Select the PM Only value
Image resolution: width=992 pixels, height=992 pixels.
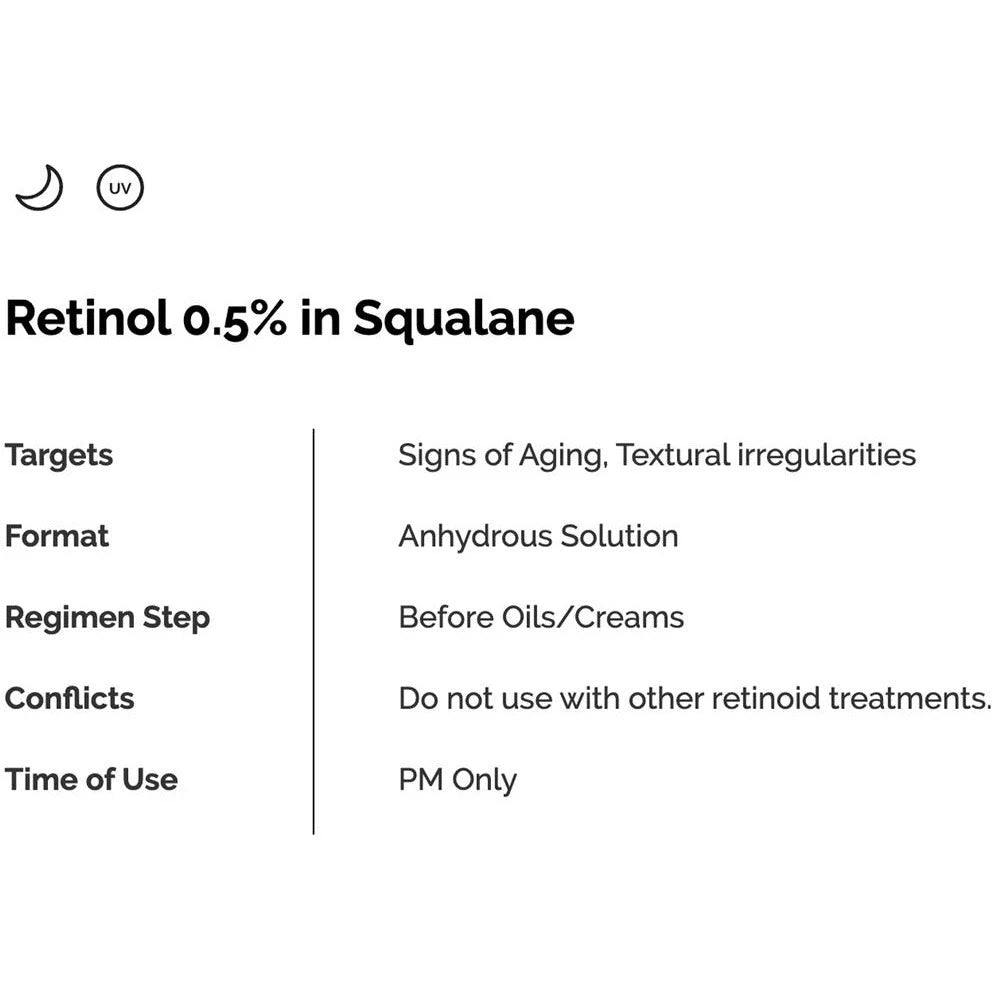457,779
